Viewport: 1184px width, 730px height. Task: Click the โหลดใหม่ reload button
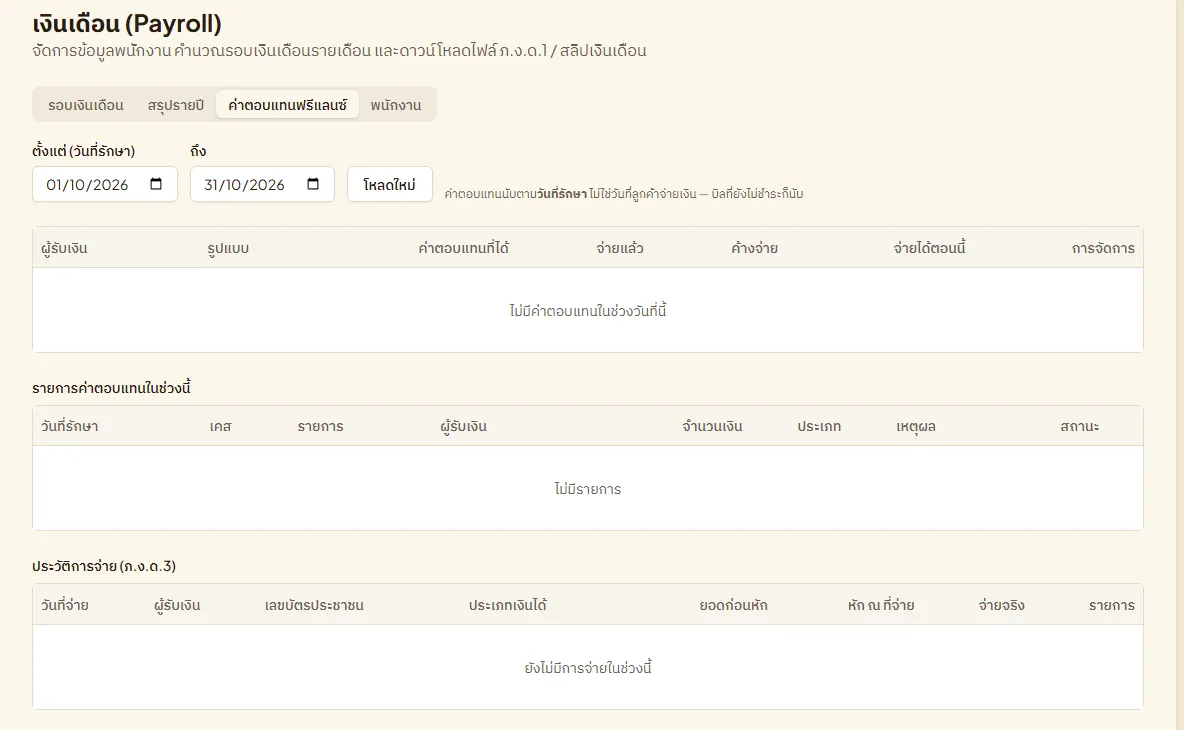(x=390, y=184)
